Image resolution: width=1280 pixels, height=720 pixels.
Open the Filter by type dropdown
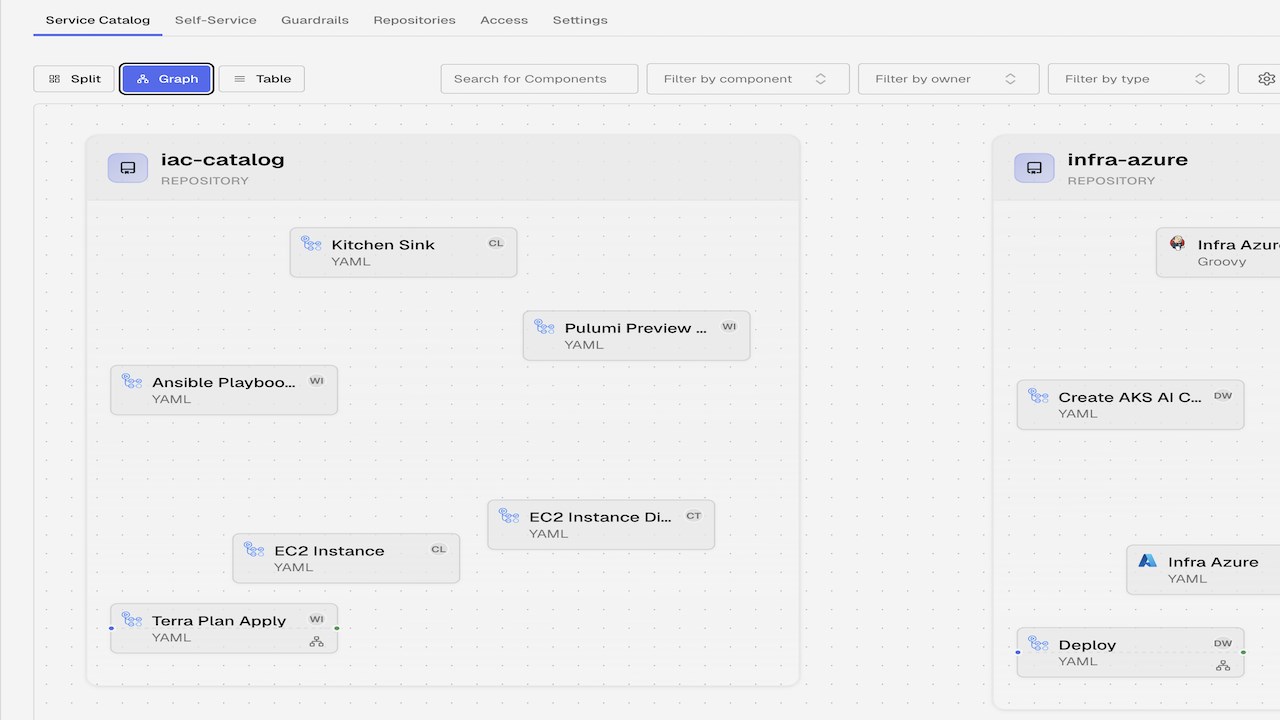point(1138,79)
